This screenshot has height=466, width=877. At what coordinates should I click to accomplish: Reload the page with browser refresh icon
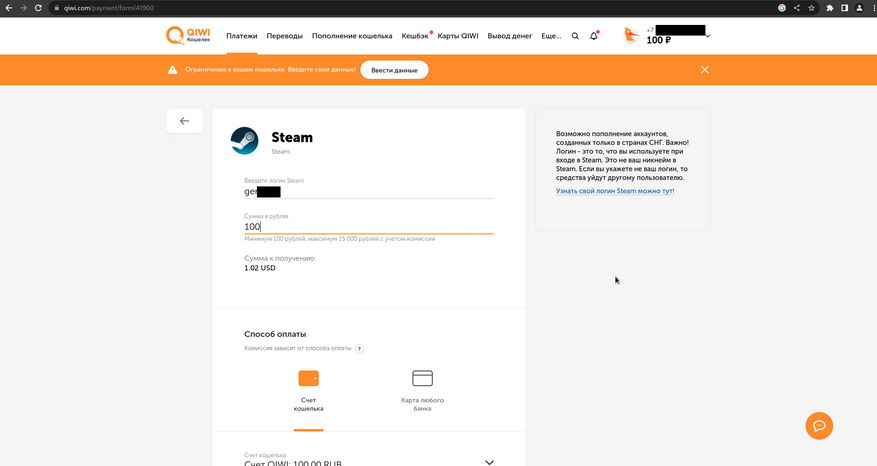38,8
